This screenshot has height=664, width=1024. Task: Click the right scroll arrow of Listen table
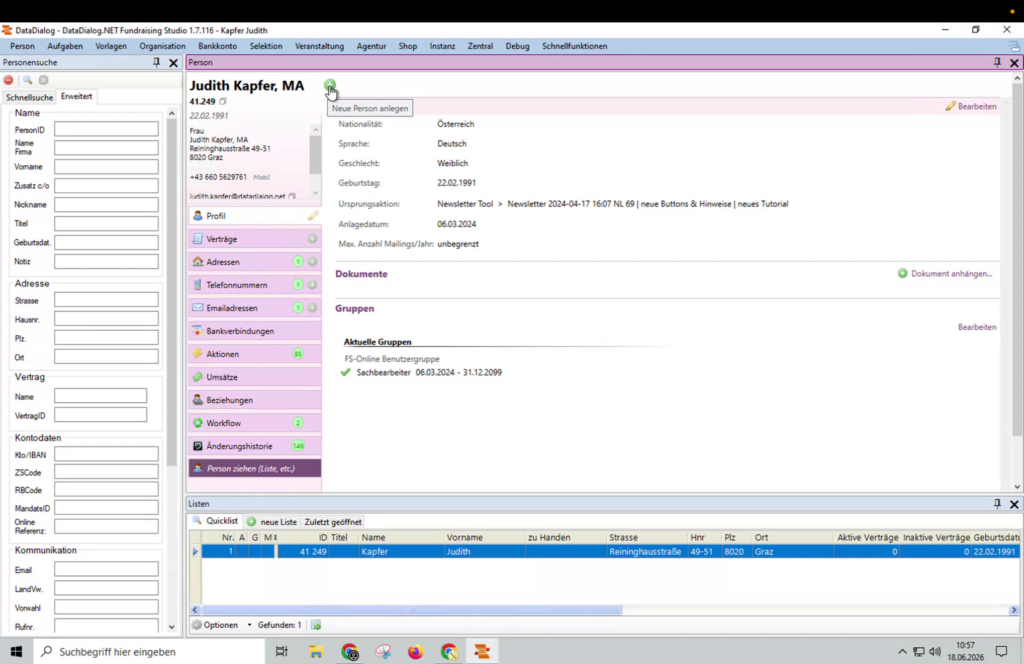pyautogui.click(x=1014, y=610)
